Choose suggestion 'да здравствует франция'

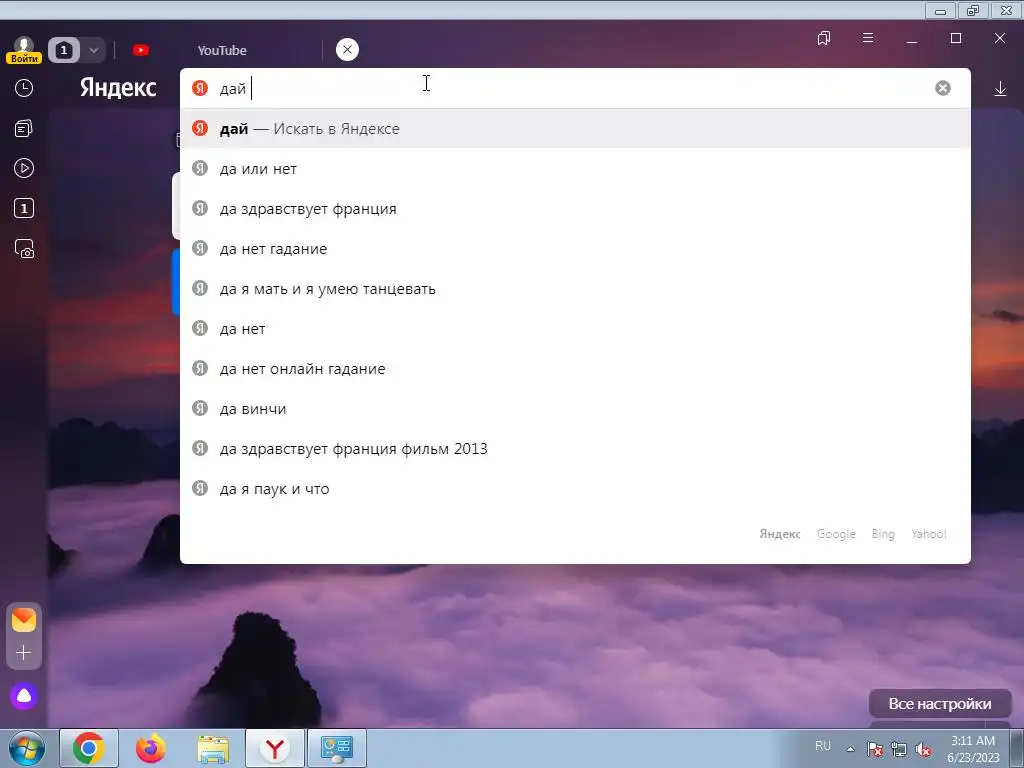(x=575, y=209)
